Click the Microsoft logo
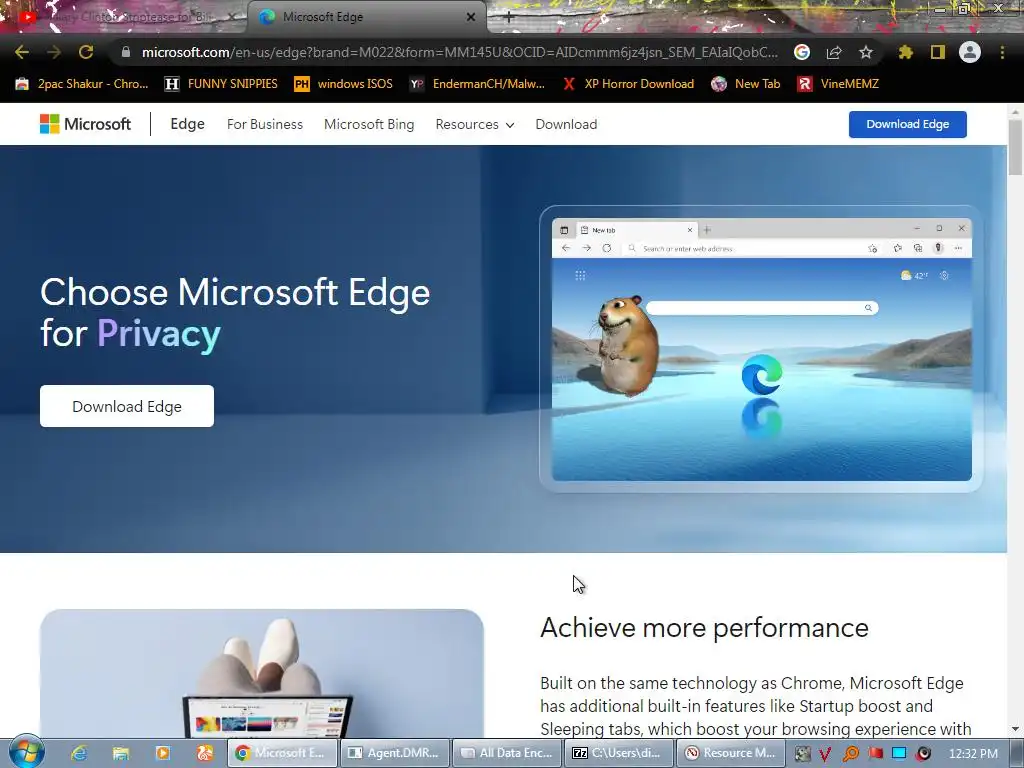 coord(86,124)
